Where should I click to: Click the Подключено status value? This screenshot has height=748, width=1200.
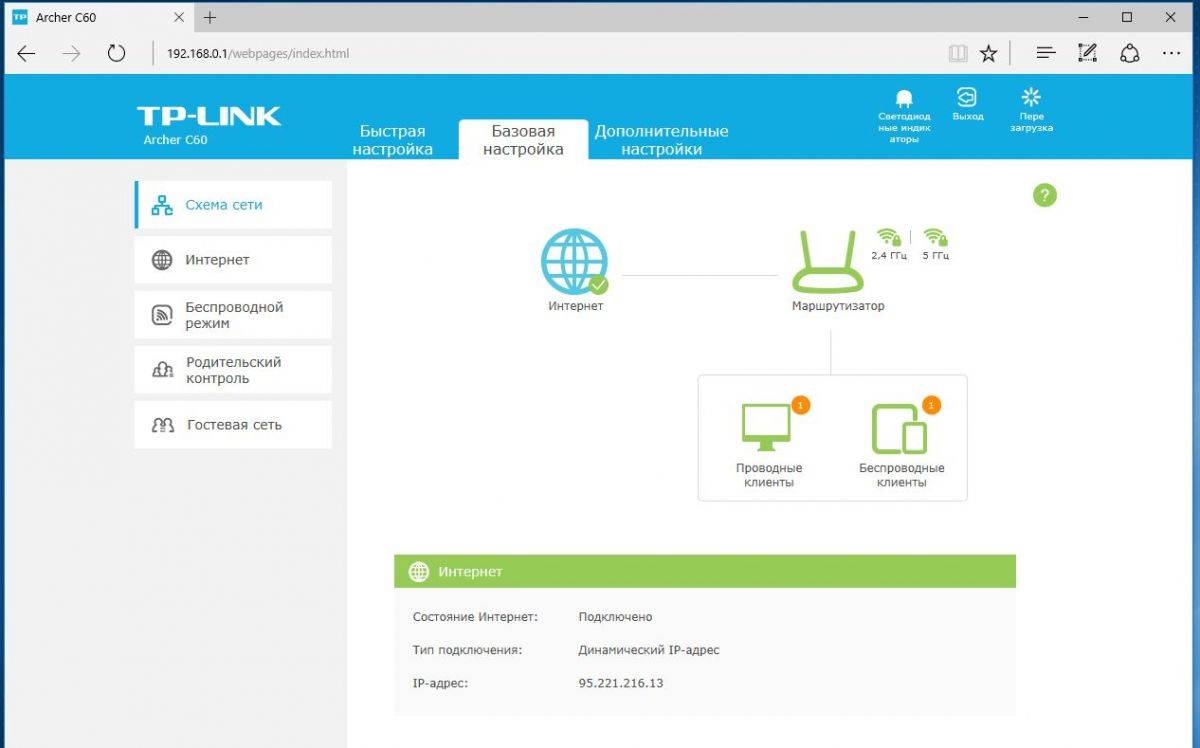[x=615, y=617]
